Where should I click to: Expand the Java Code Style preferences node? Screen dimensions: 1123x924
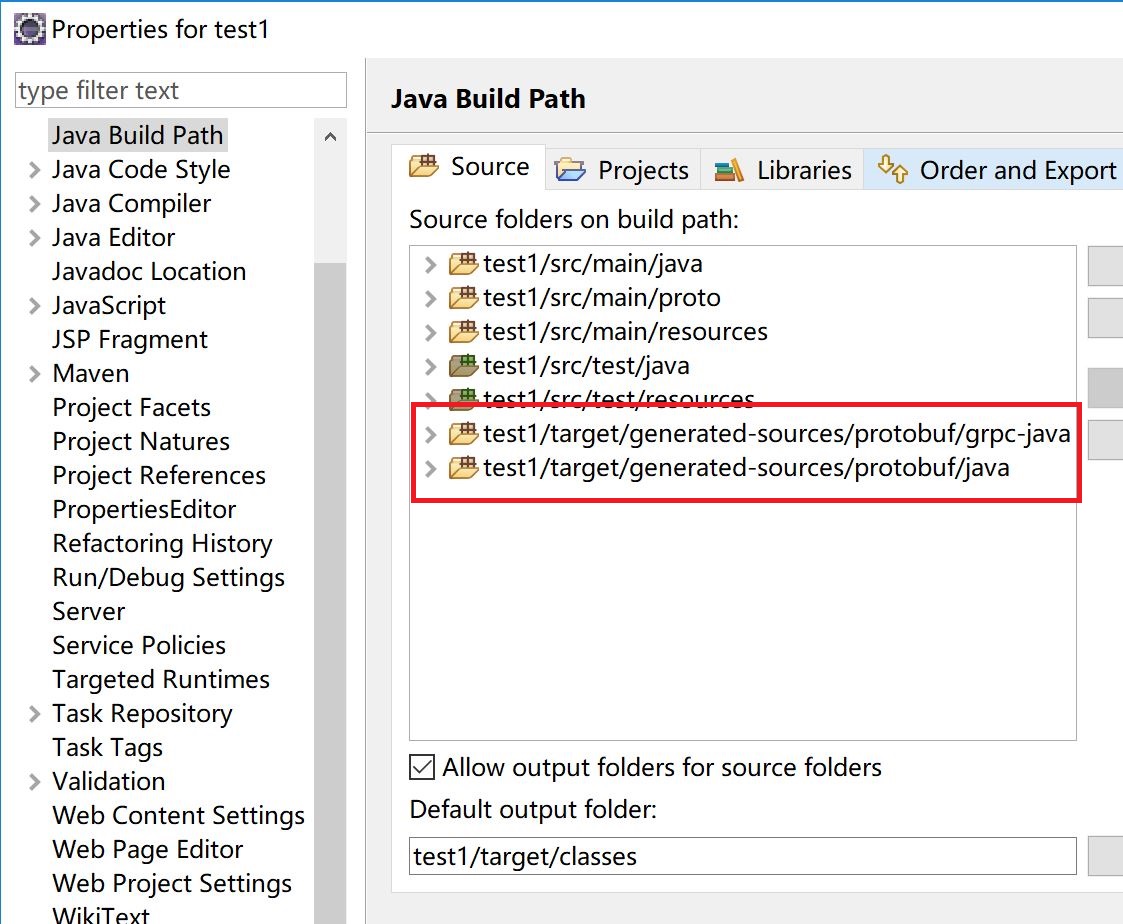tap(35, 170)
